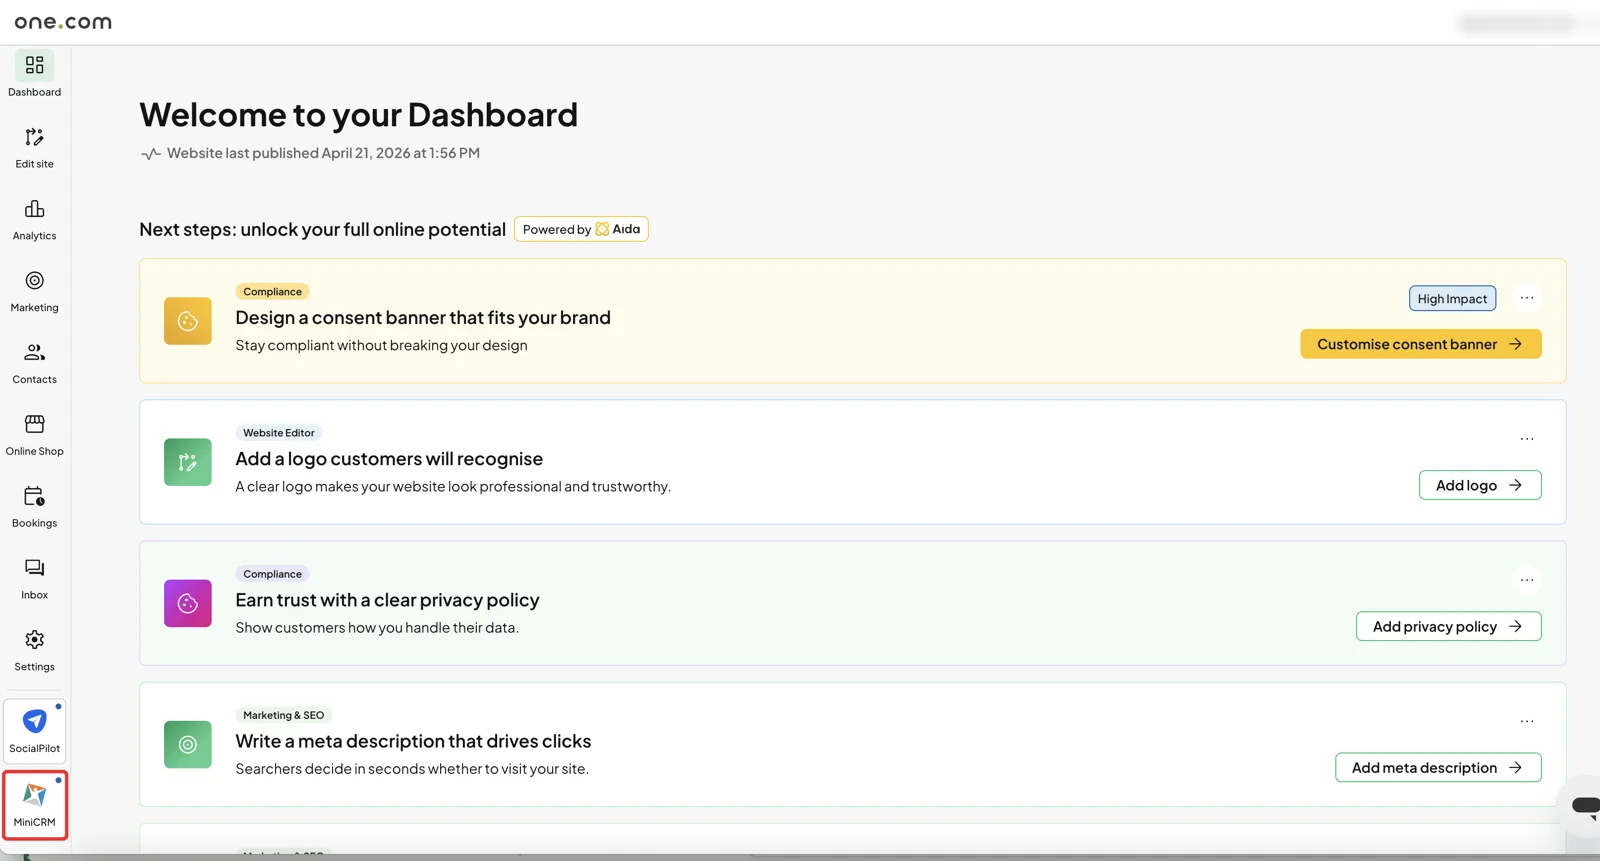
Task: Open Contacts from the sidebar
Action: pyautogui.click(x=35, y=363)
